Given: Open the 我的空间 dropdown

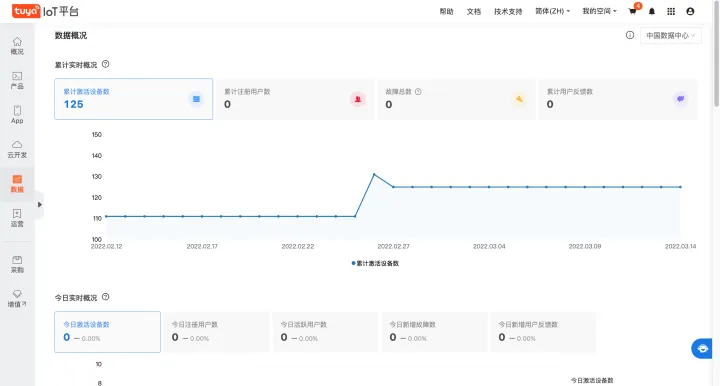Looking at the screenshot, I should coord(599,11).
